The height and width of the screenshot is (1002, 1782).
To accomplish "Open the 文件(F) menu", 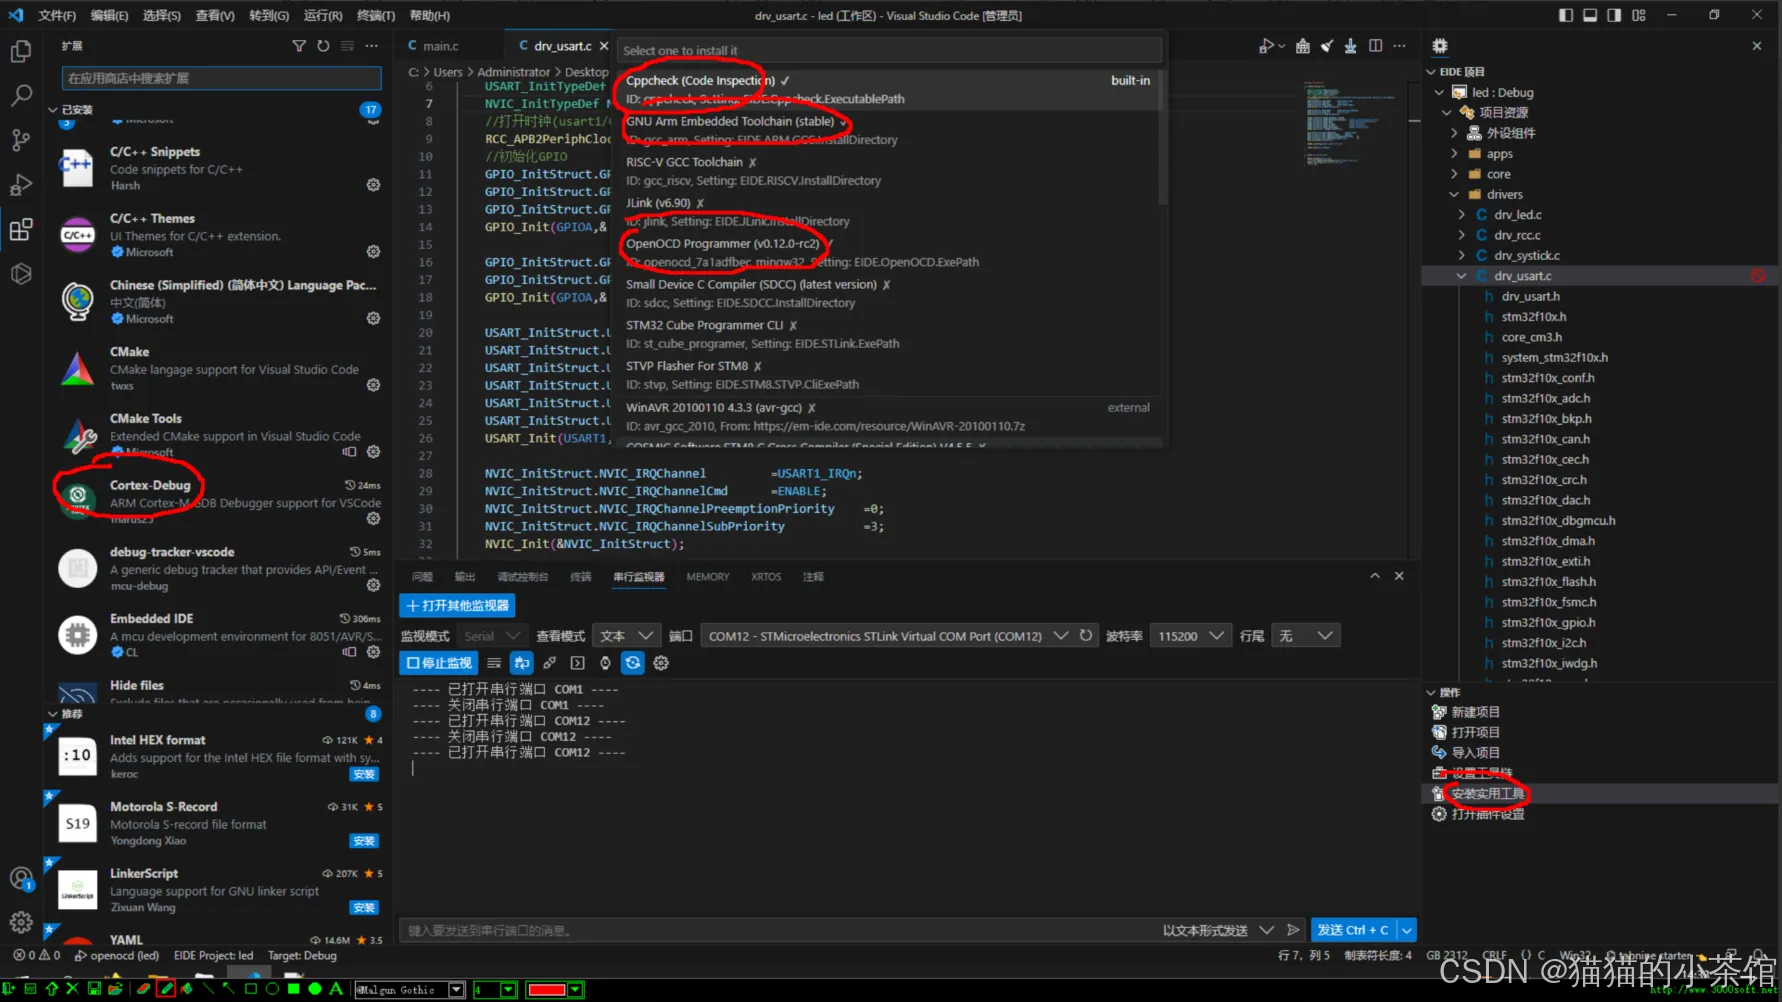I will coord(57,15).
